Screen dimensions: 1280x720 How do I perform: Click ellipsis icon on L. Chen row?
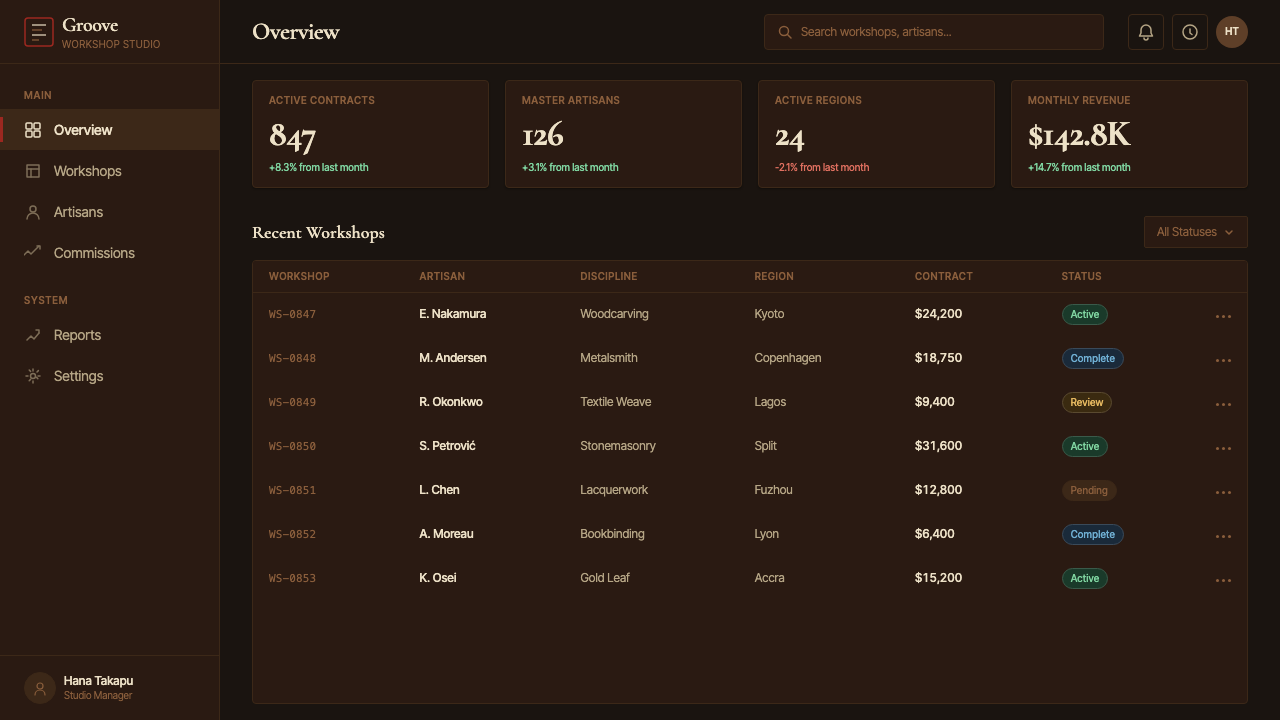1223,492
